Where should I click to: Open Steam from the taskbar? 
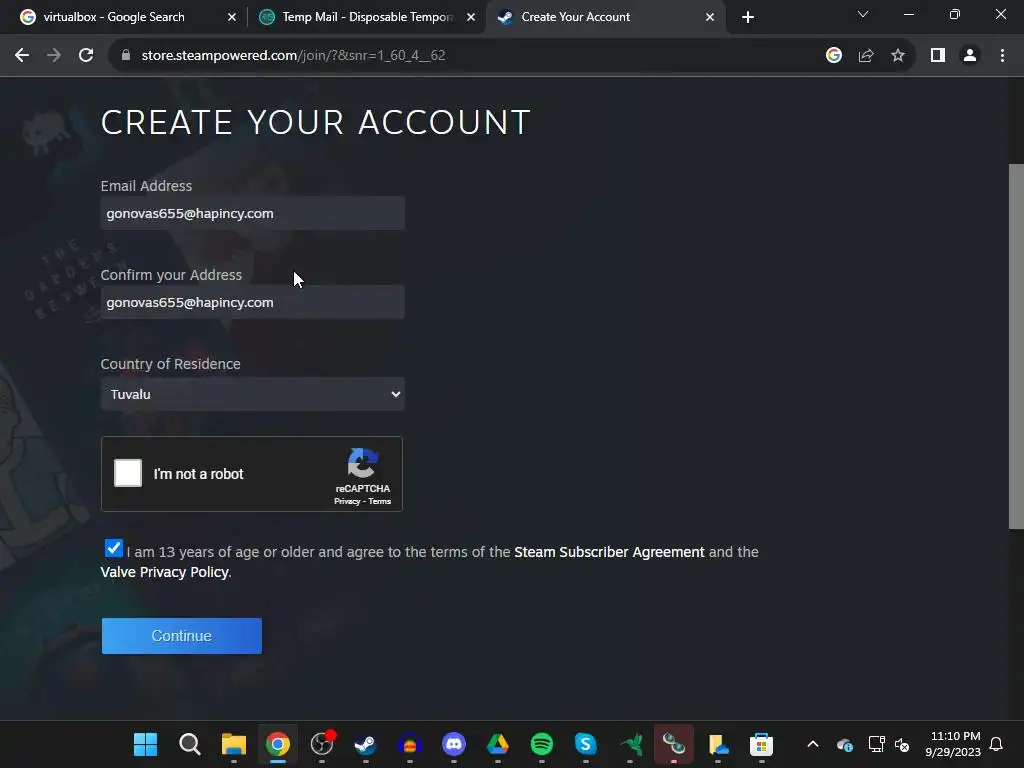pyautogui.click(x=366, y=744)
